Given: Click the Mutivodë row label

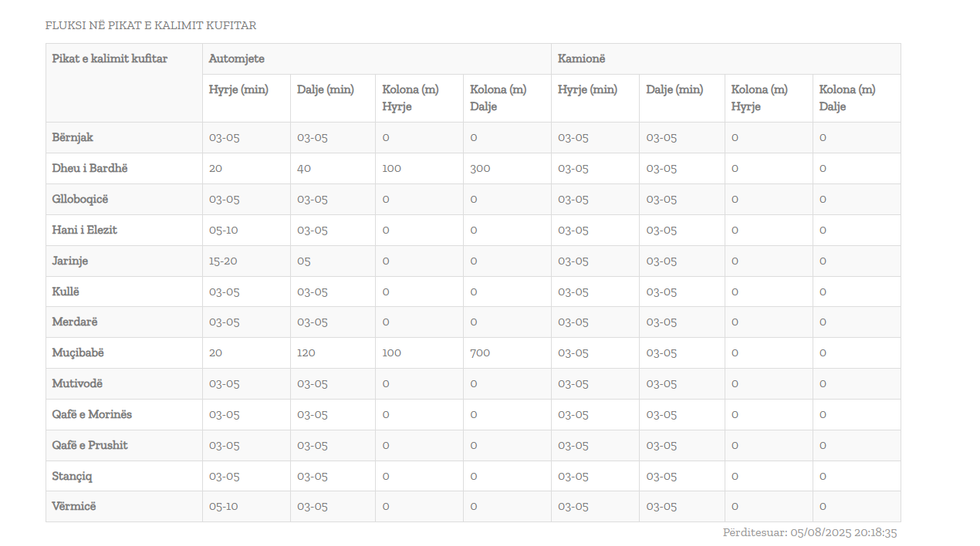Looking at the screenshot, I should tap(78, 384).
